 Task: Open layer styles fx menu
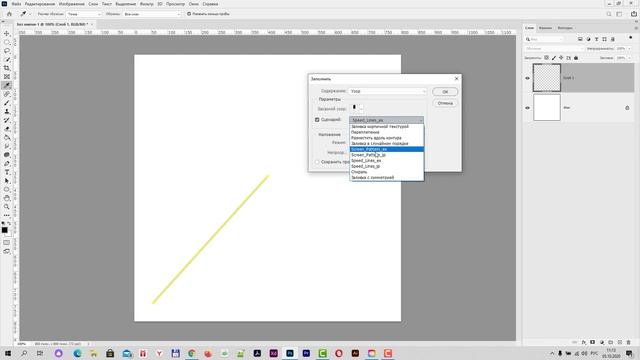(584, 342)
